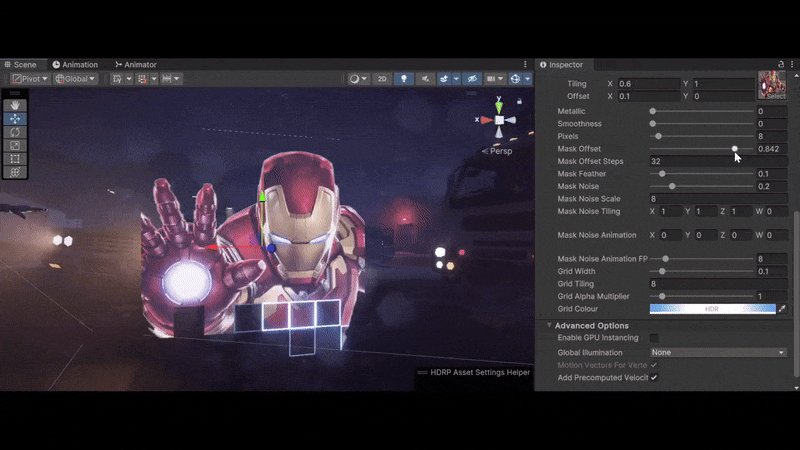Select the Hand view tool
800x450 pixels.
pyautogui.click(x=15, y=105)
